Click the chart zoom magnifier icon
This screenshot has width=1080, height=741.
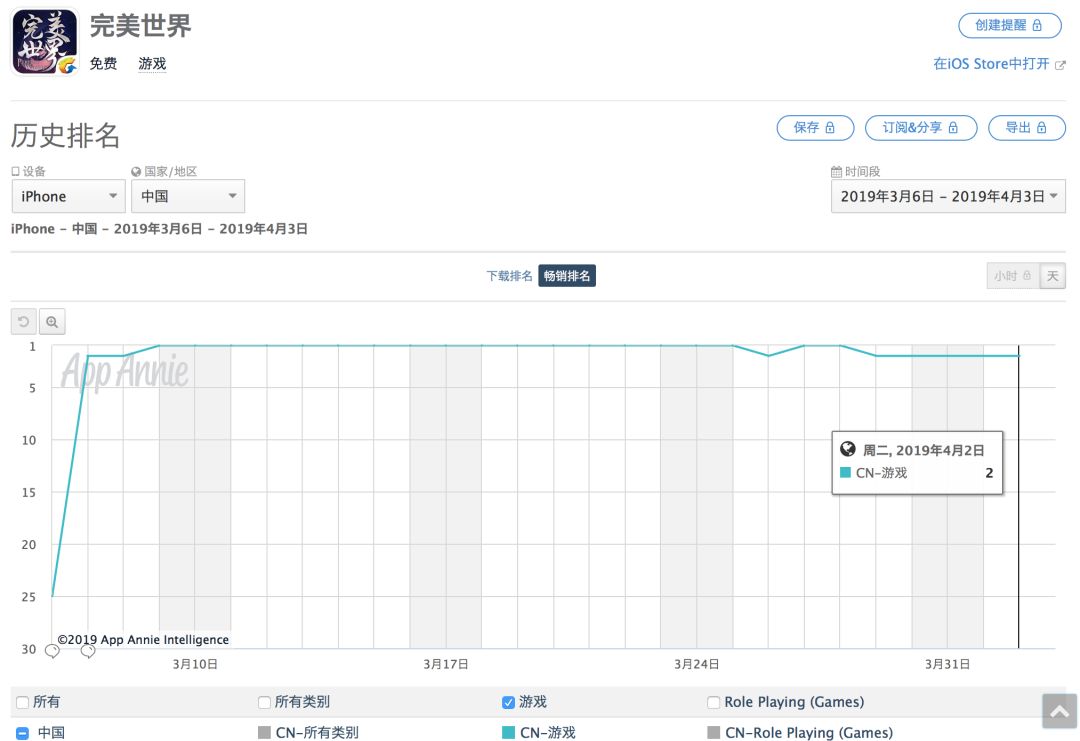(x=52, y=322)
